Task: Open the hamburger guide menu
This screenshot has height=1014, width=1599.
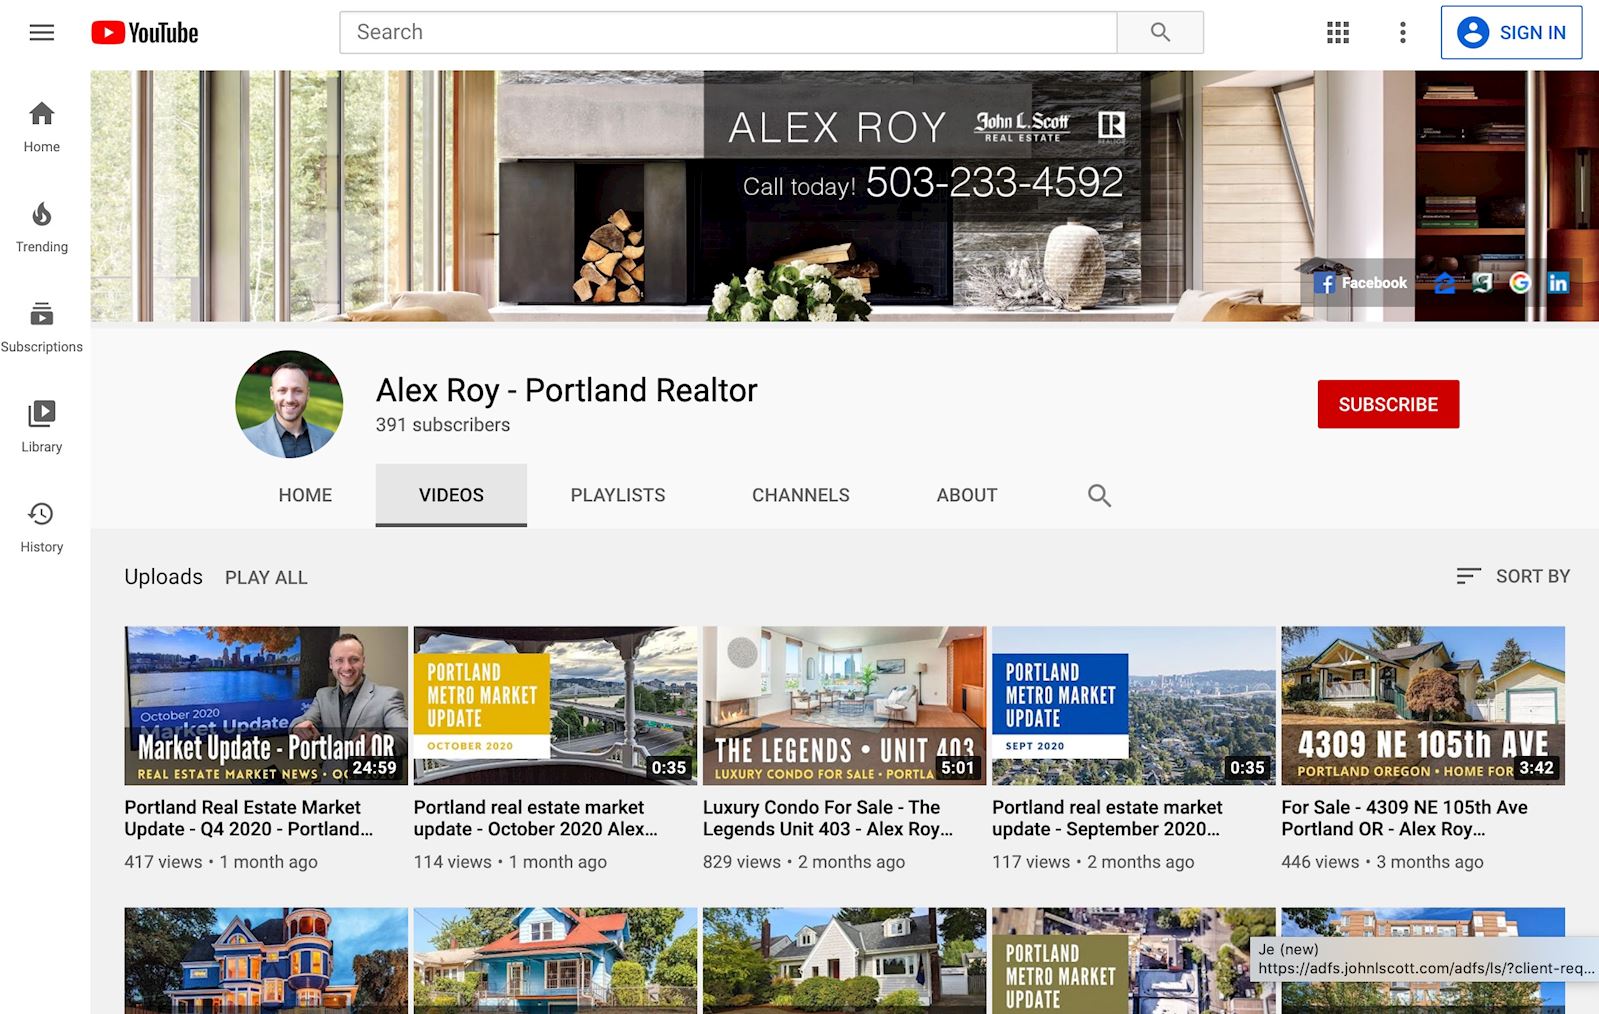Action: pyautogui.click(x=42, y=33)
